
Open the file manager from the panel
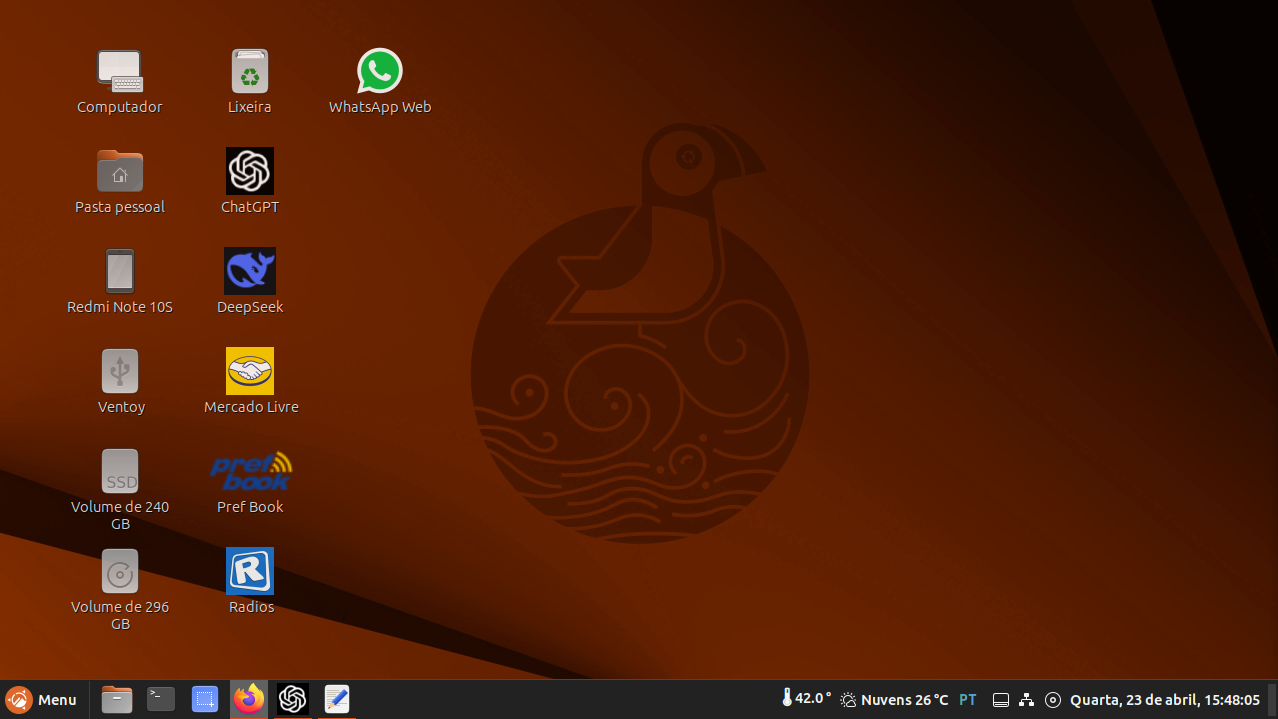tap(117, 700)
